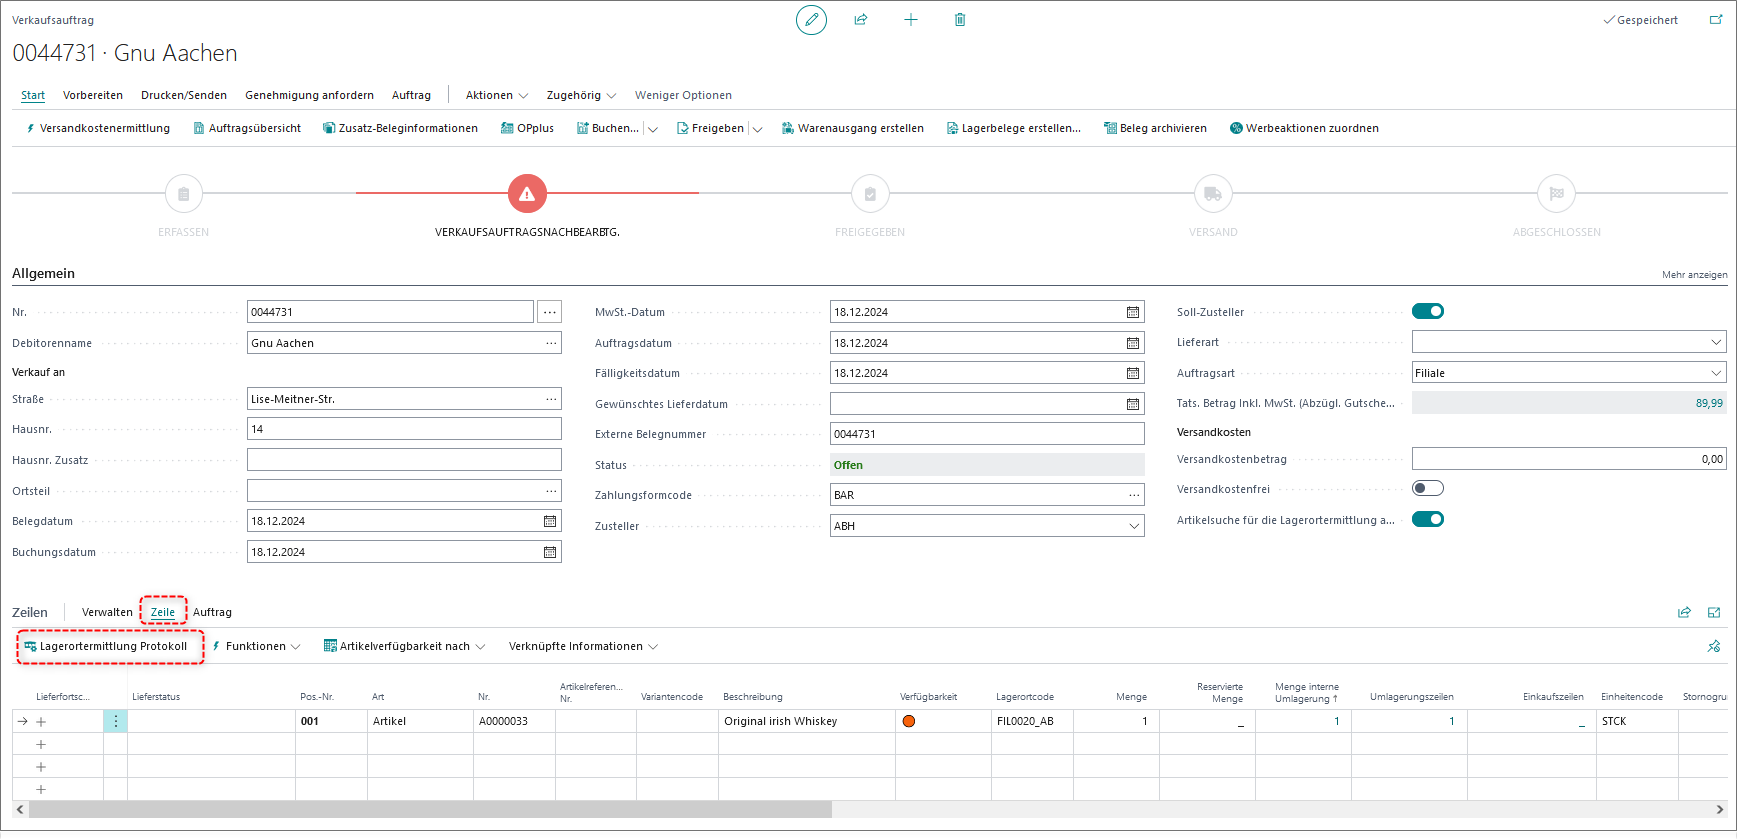Image resolution: width=1737 pixels, height=839 pixels.
Task: Click pin icon in Zeilen toolbar
Action: pos(1714,646)
